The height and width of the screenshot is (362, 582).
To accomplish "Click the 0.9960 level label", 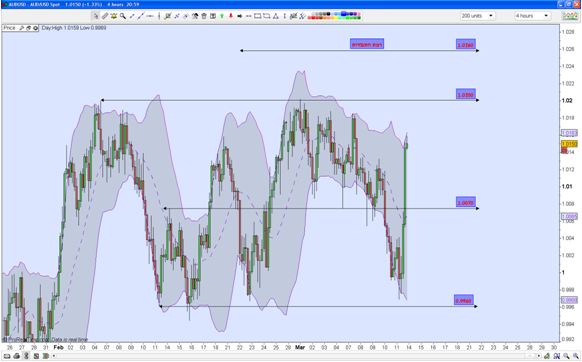I will point(464,300).
